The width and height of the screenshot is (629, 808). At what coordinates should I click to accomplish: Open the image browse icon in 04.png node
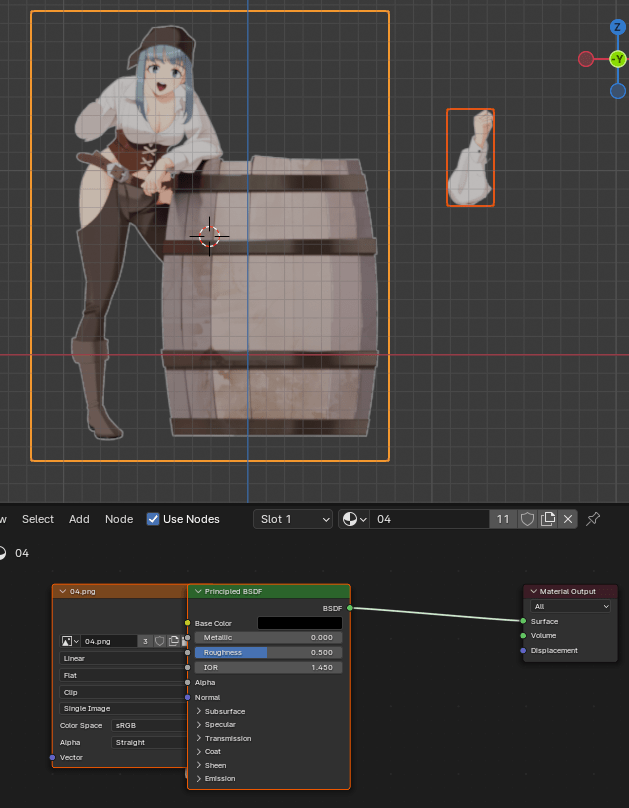(70, 641)
